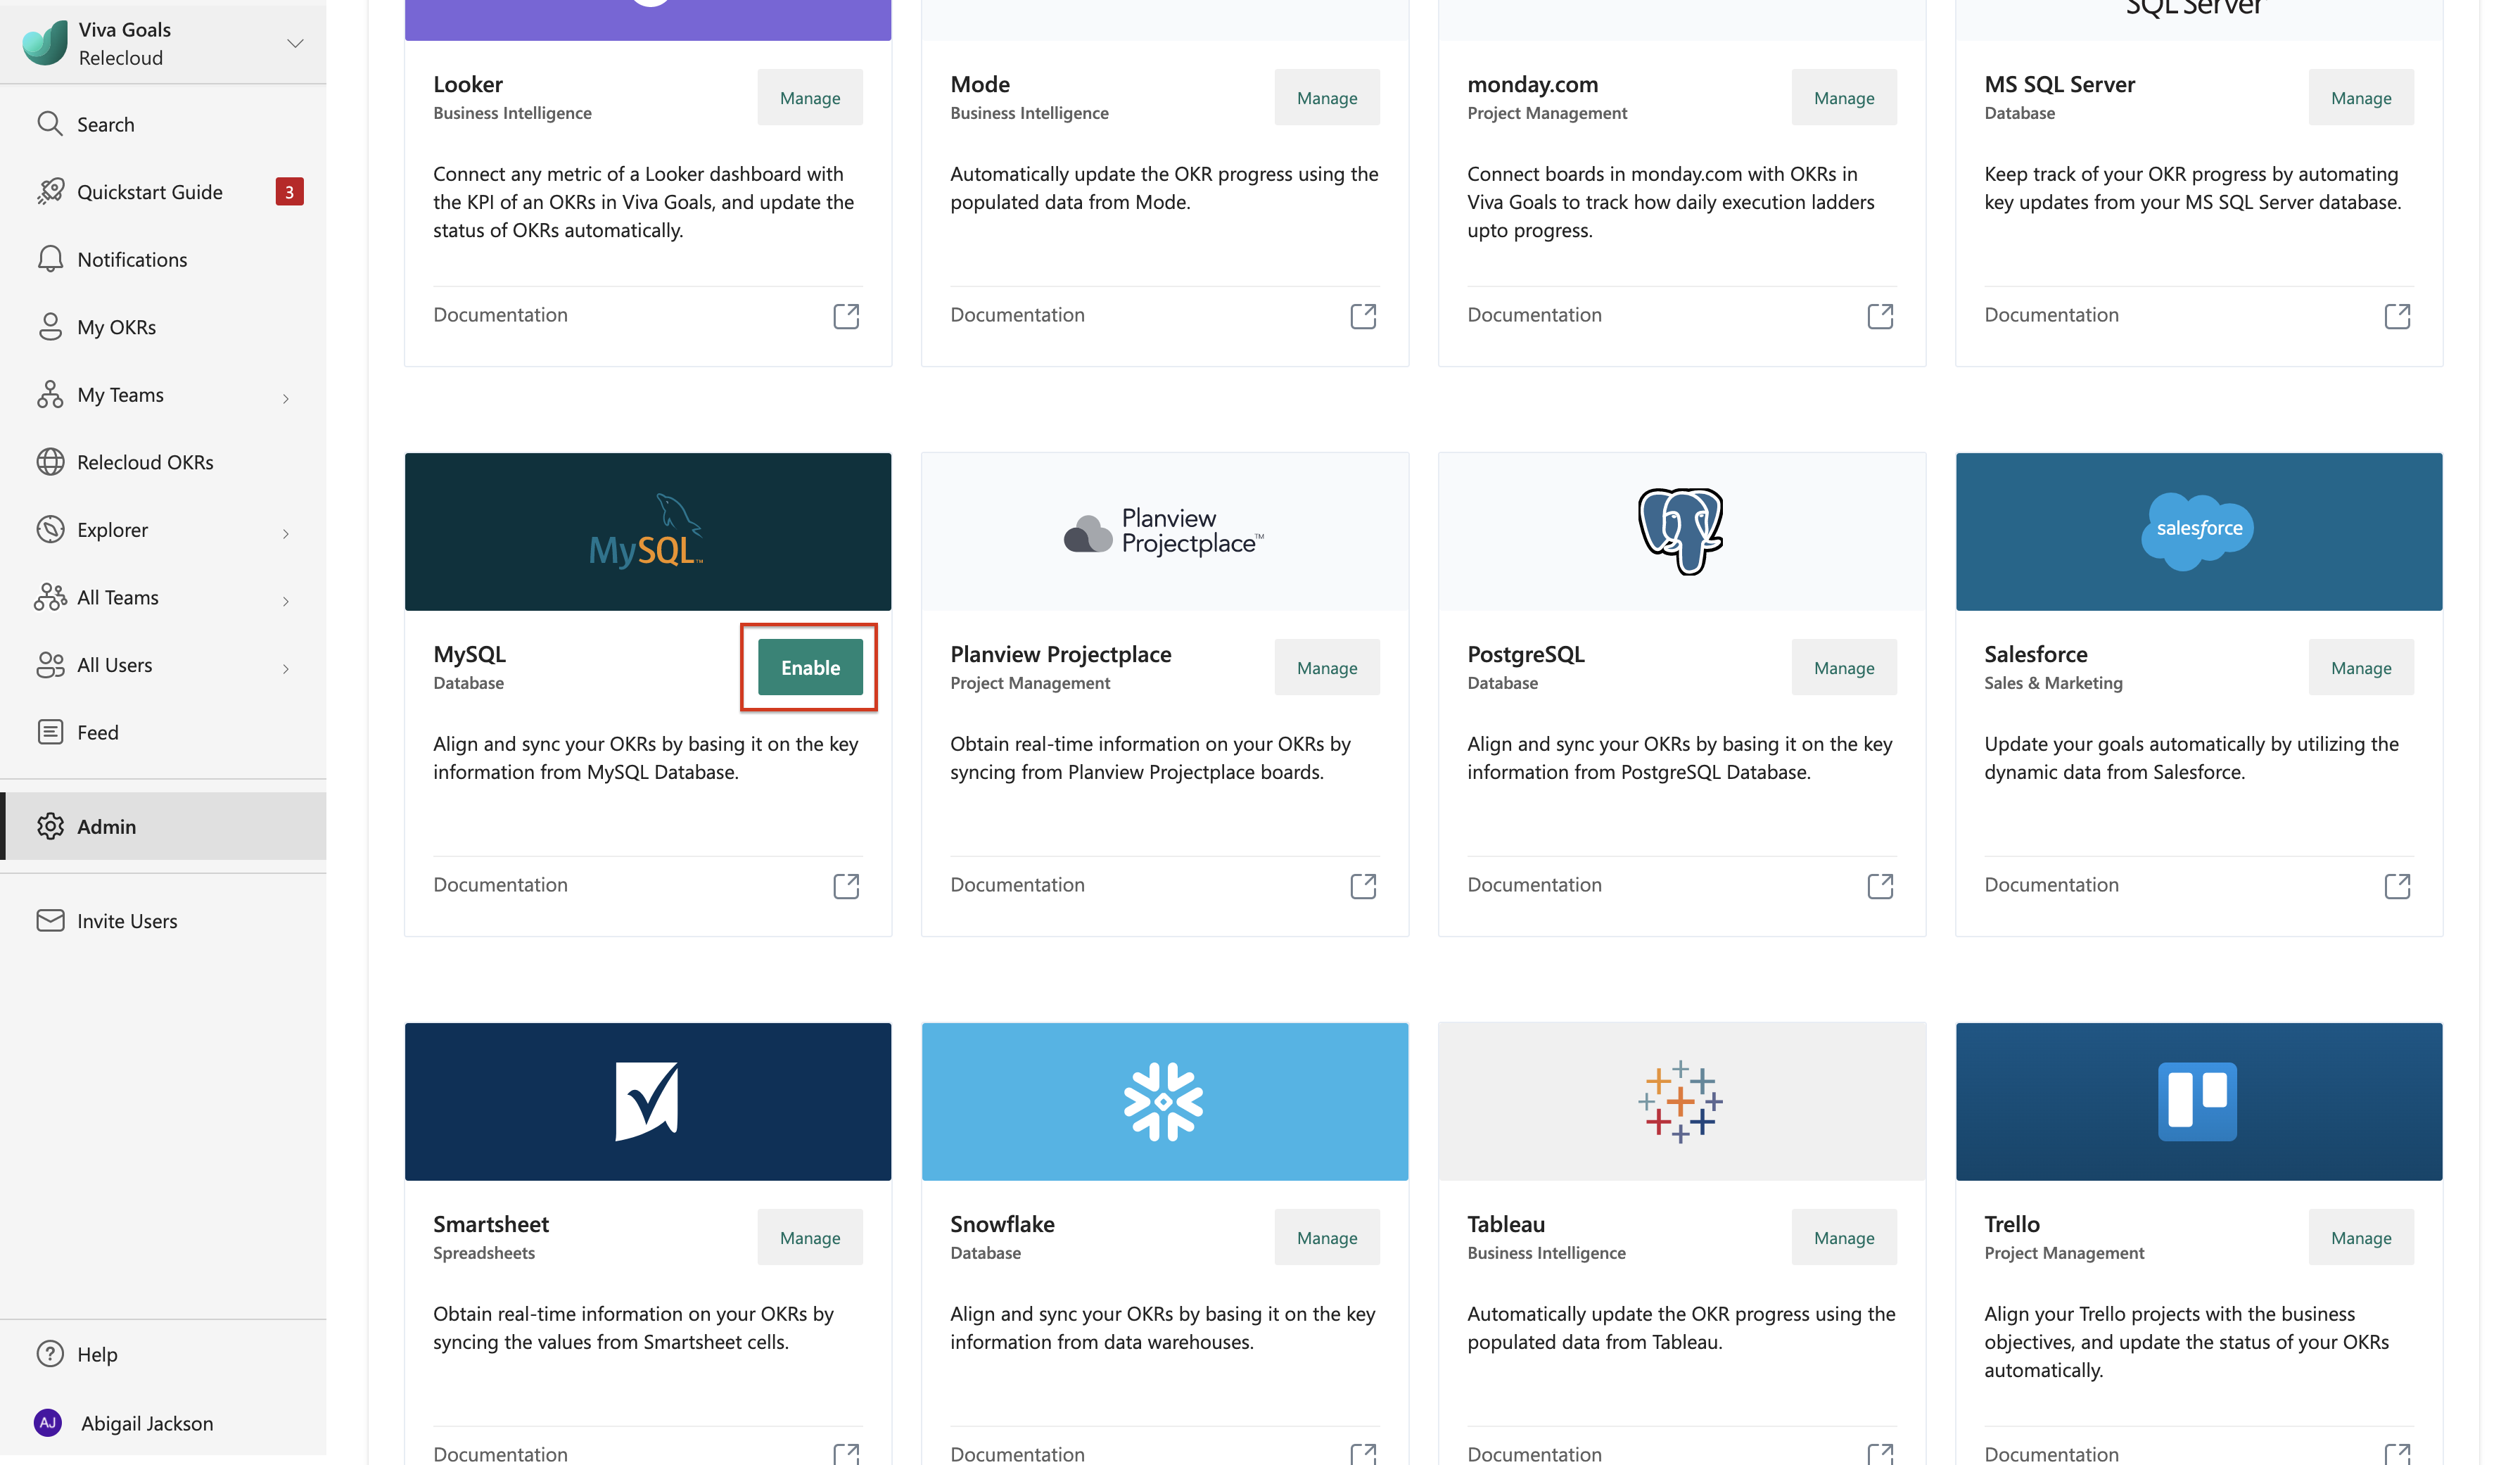Open the Feed menu item
Viewport: 2520px width, 1465px height.
[x=163, y=732]
